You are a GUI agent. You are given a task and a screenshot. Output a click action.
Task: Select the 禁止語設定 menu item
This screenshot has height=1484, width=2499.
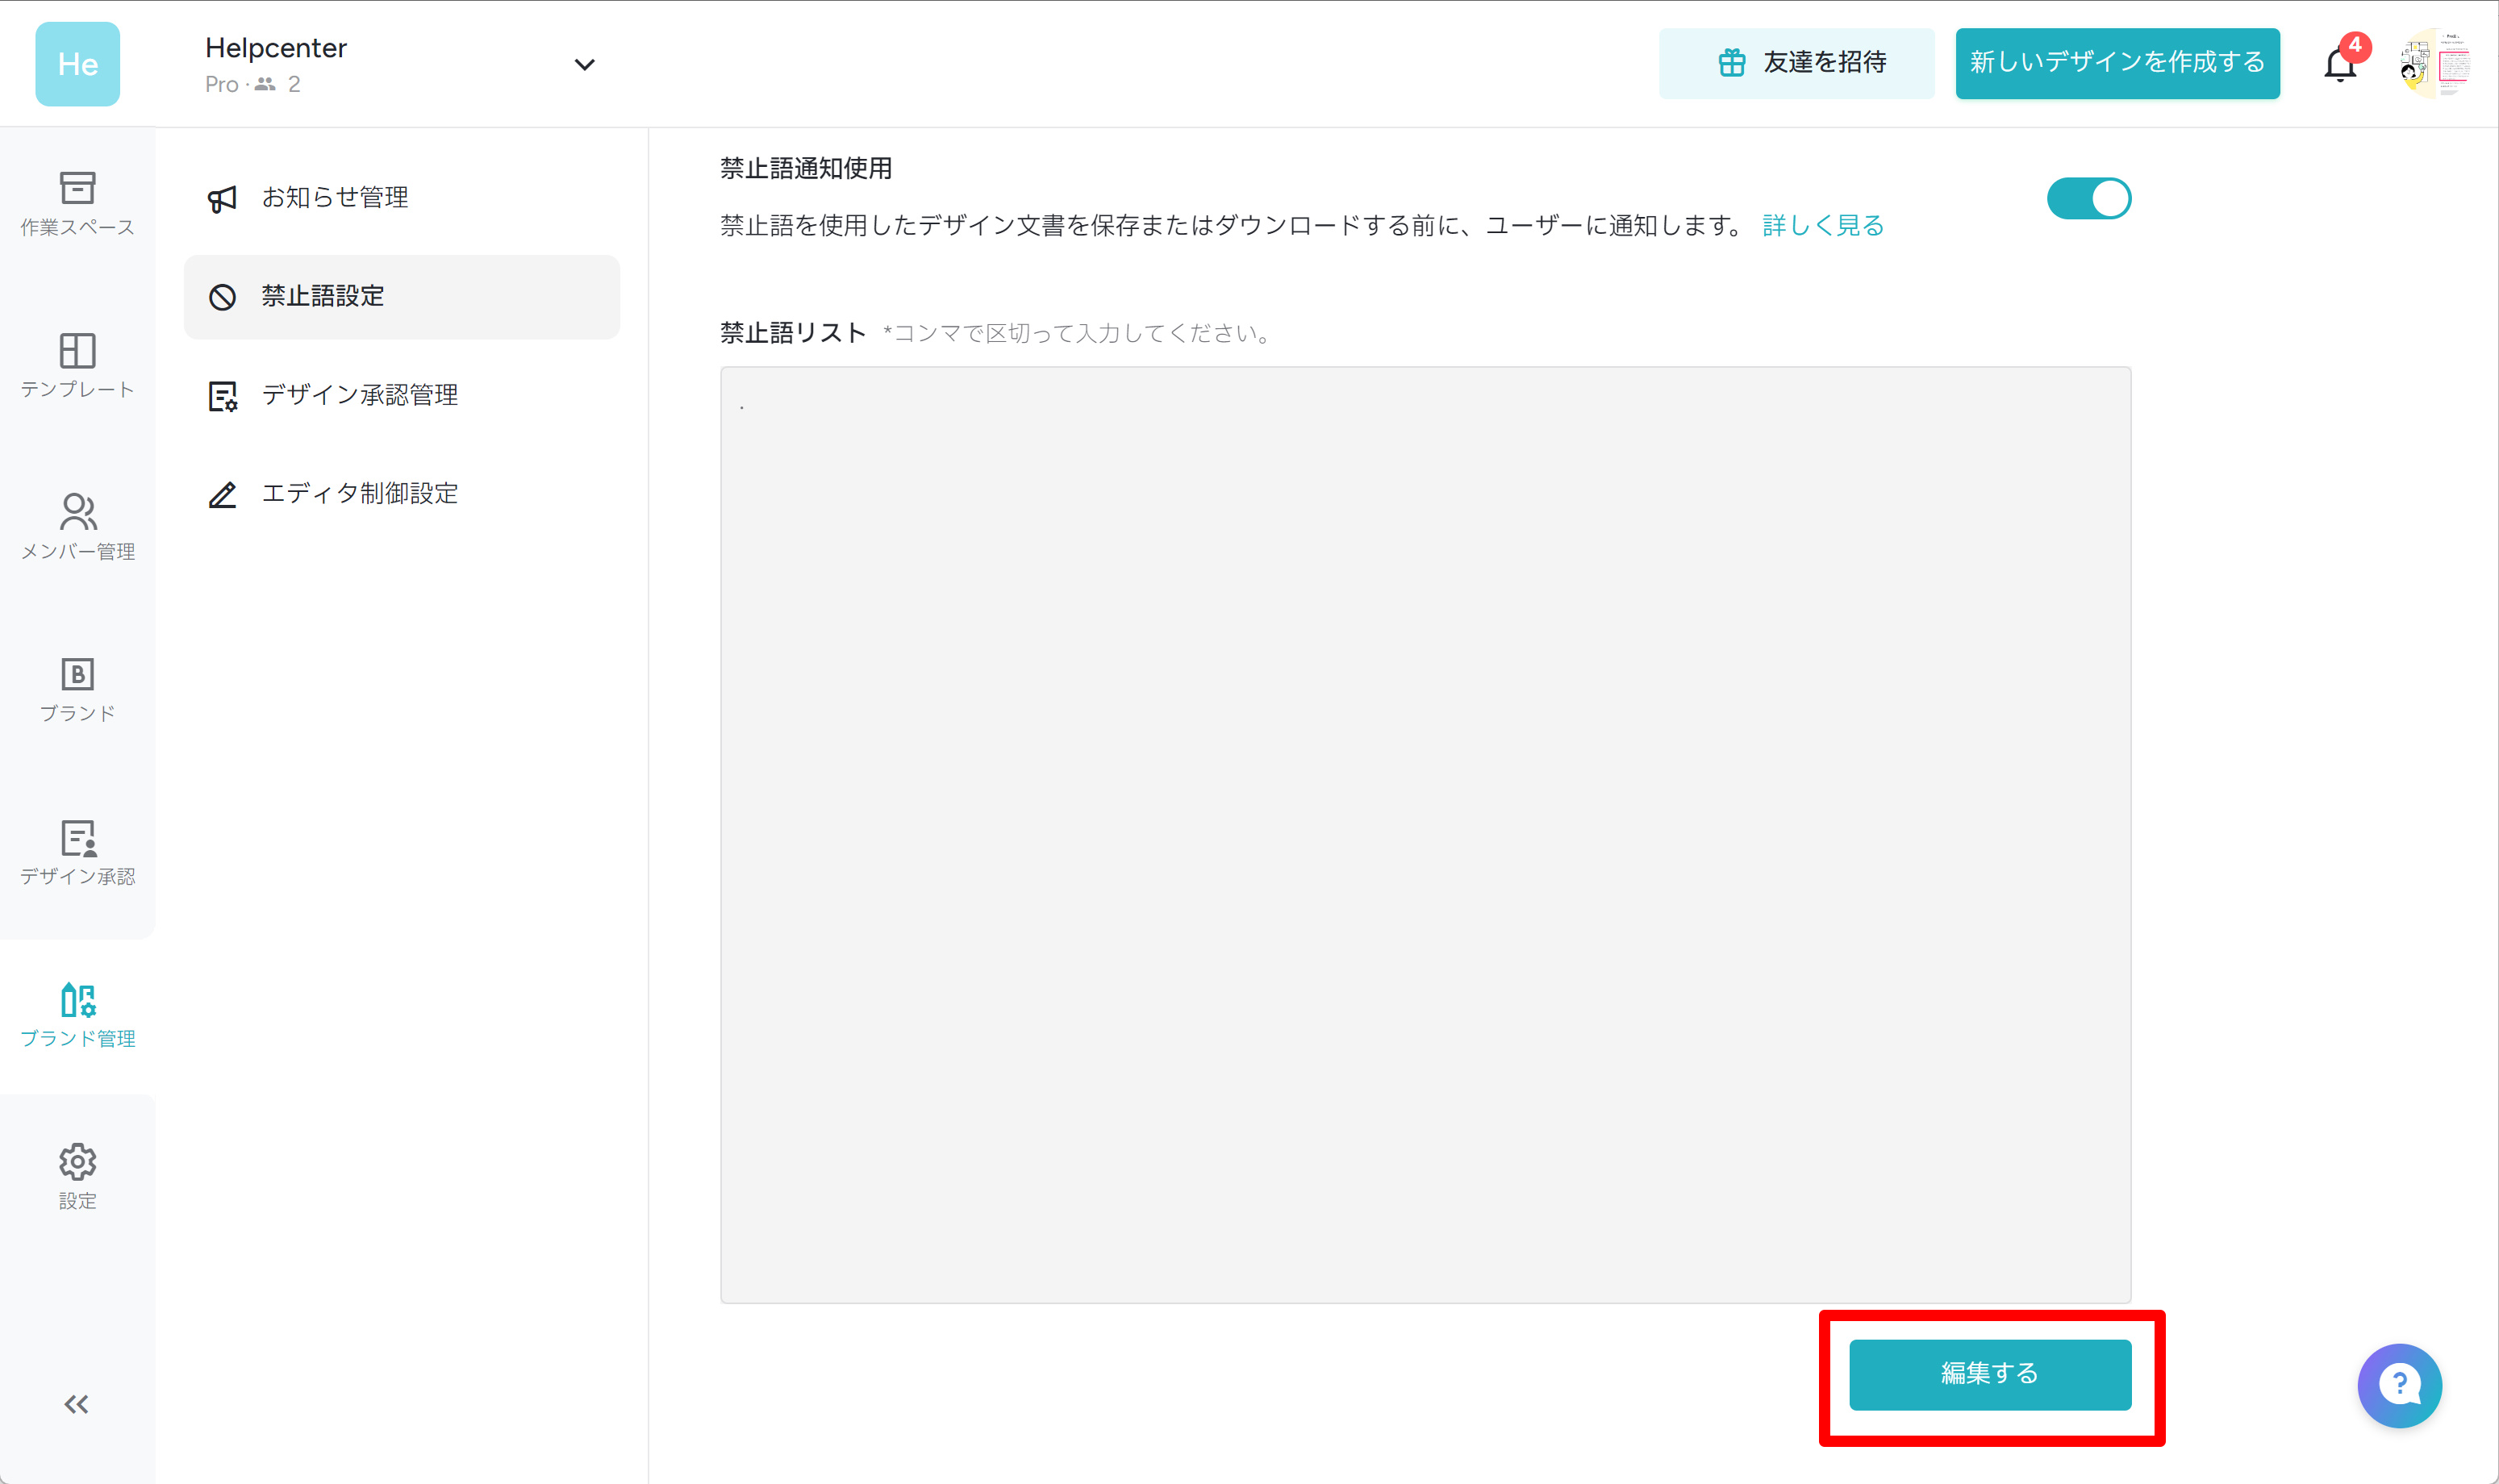[x=401, y=297]
